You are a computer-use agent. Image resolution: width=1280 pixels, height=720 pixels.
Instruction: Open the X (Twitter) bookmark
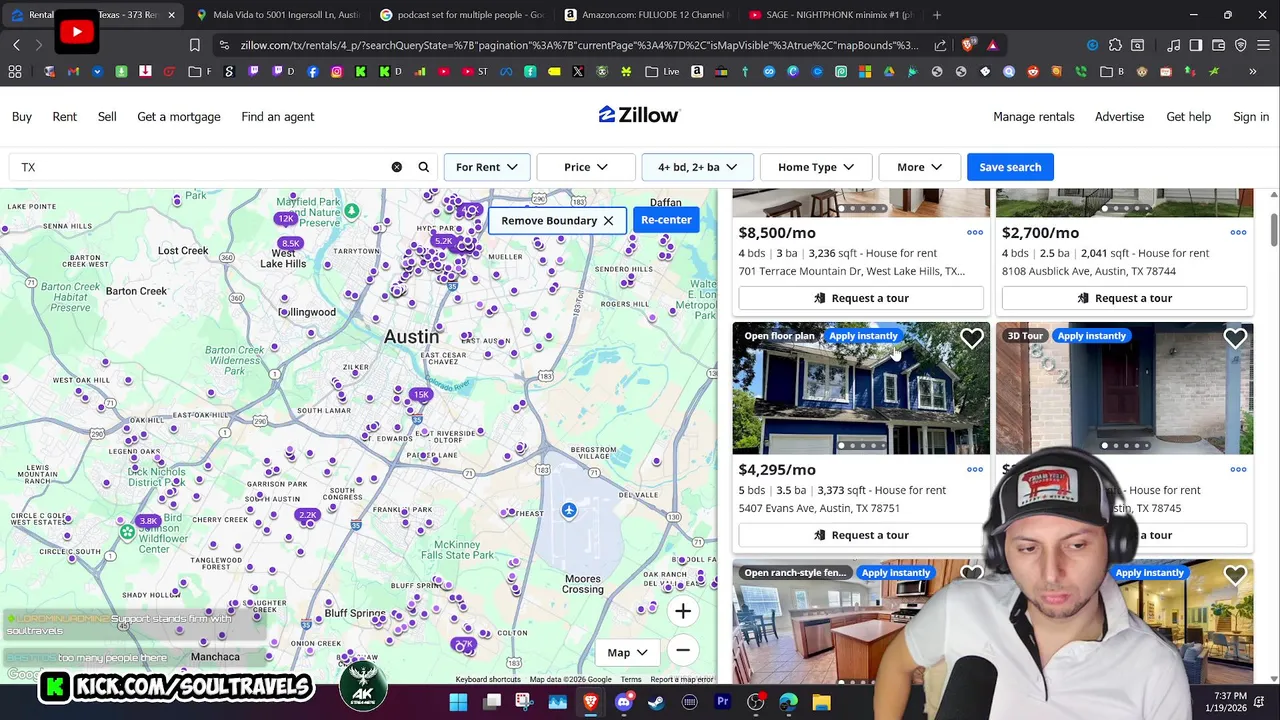pos(578,71)
